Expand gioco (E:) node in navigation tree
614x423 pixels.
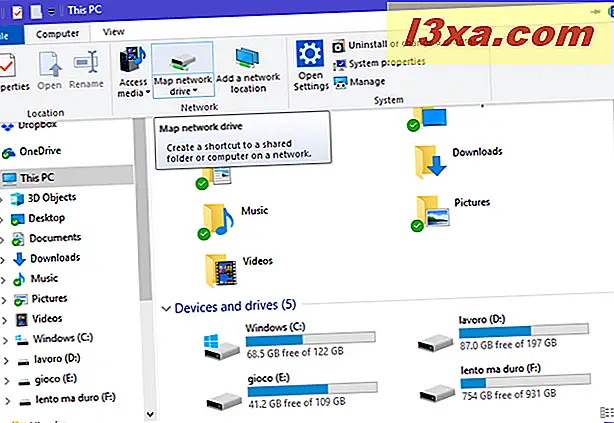tap(7, 381)
